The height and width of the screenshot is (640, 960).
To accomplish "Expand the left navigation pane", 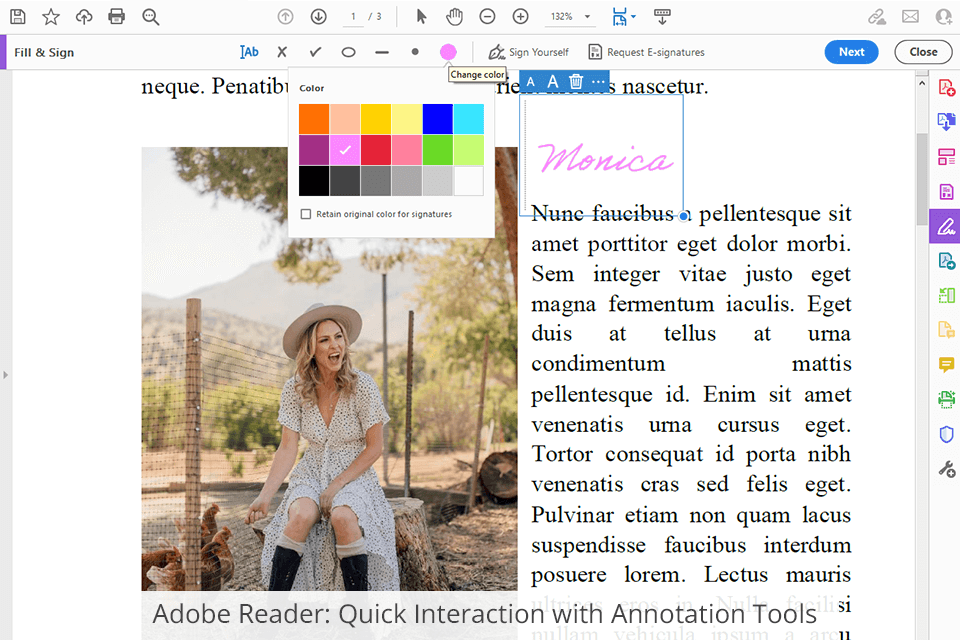I will (5, 375).
